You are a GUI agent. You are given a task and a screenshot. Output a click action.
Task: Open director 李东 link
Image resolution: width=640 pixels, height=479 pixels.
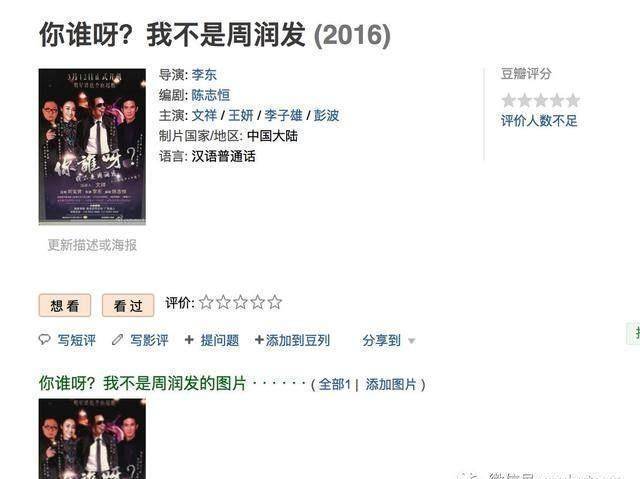tap(204, 75)
